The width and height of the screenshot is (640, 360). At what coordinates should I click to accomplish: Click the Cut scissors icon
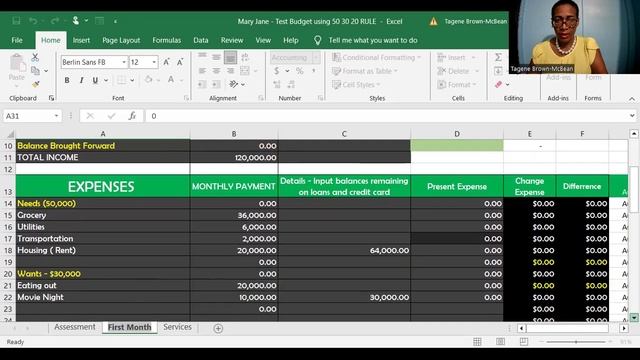[x=35, y=58]
